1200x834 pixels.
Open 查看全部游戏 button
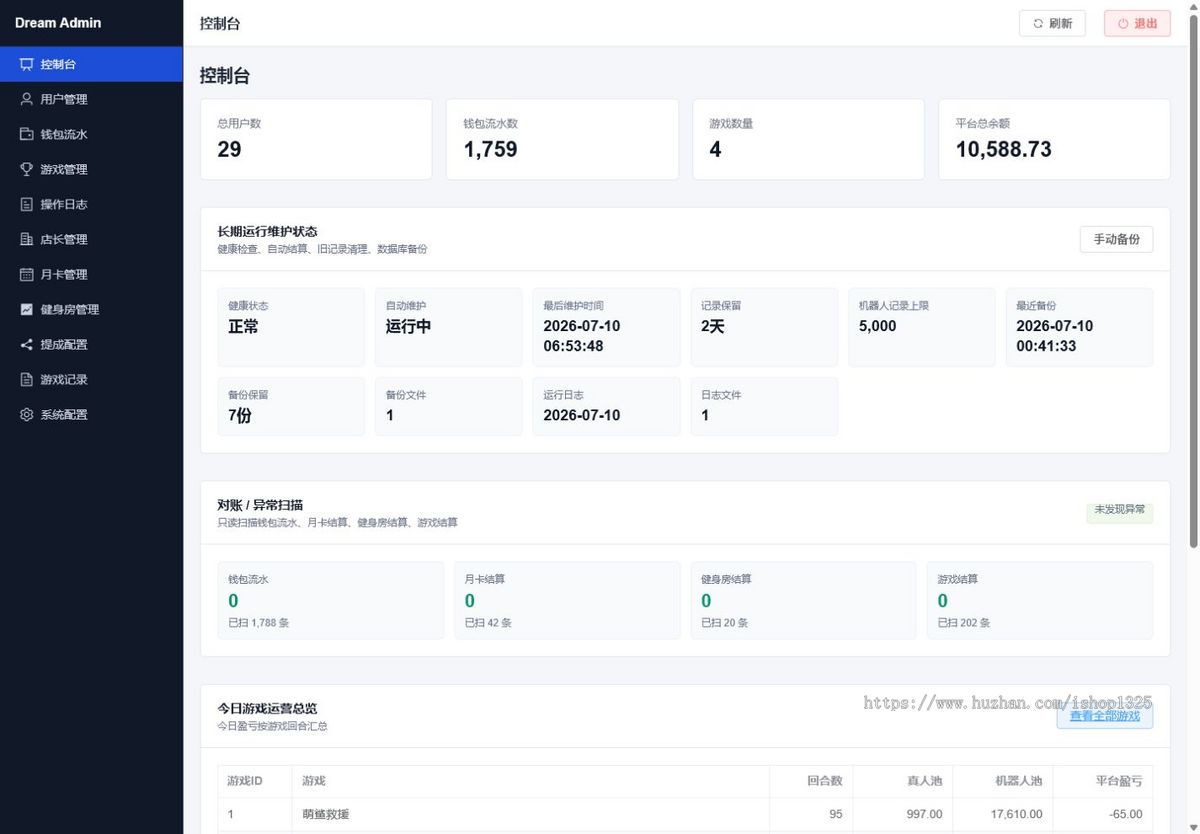click(1104, 716)
